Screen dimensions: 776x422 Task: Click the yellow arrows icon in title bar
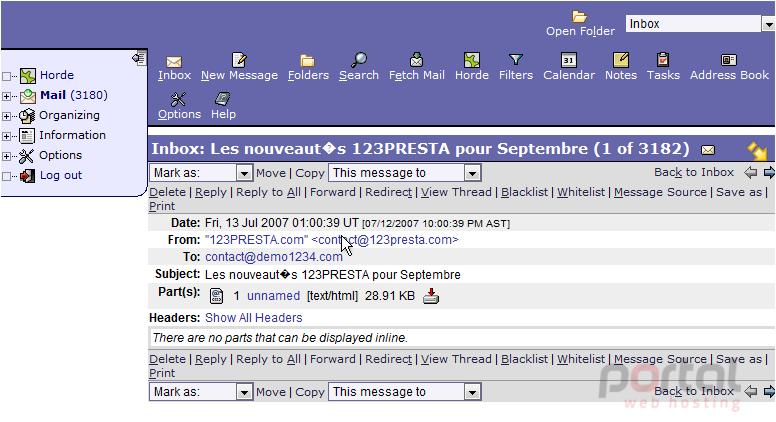click(x=757, y=151)
